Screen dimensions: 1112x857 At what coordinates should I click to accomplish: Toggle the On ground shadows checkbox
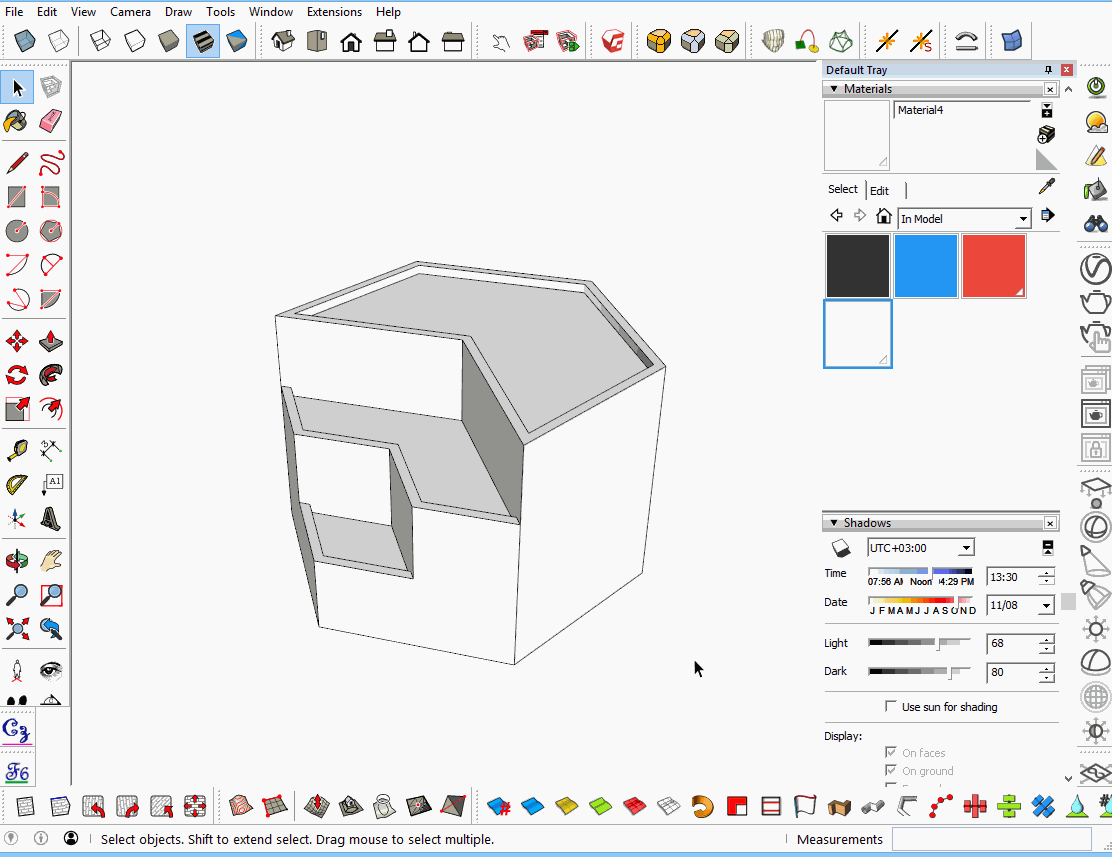click(x=890, y=770)
